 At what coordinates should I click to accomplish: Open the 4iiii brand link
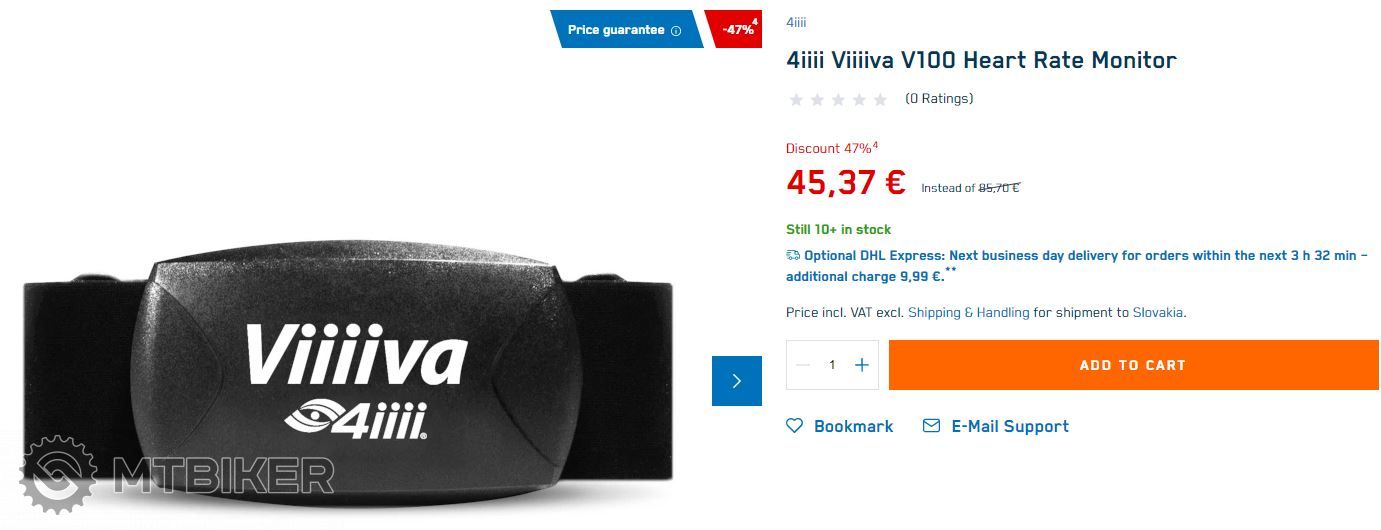pos(796,22)
